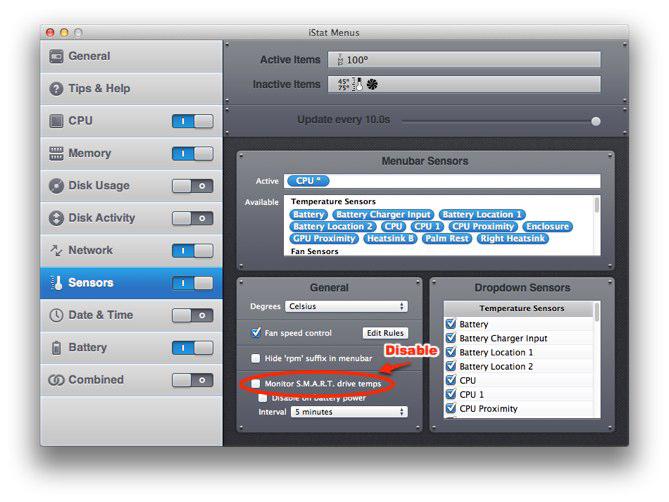Enable the Disk Activity switch
The image size is (669, 502).
click(192, 218)
